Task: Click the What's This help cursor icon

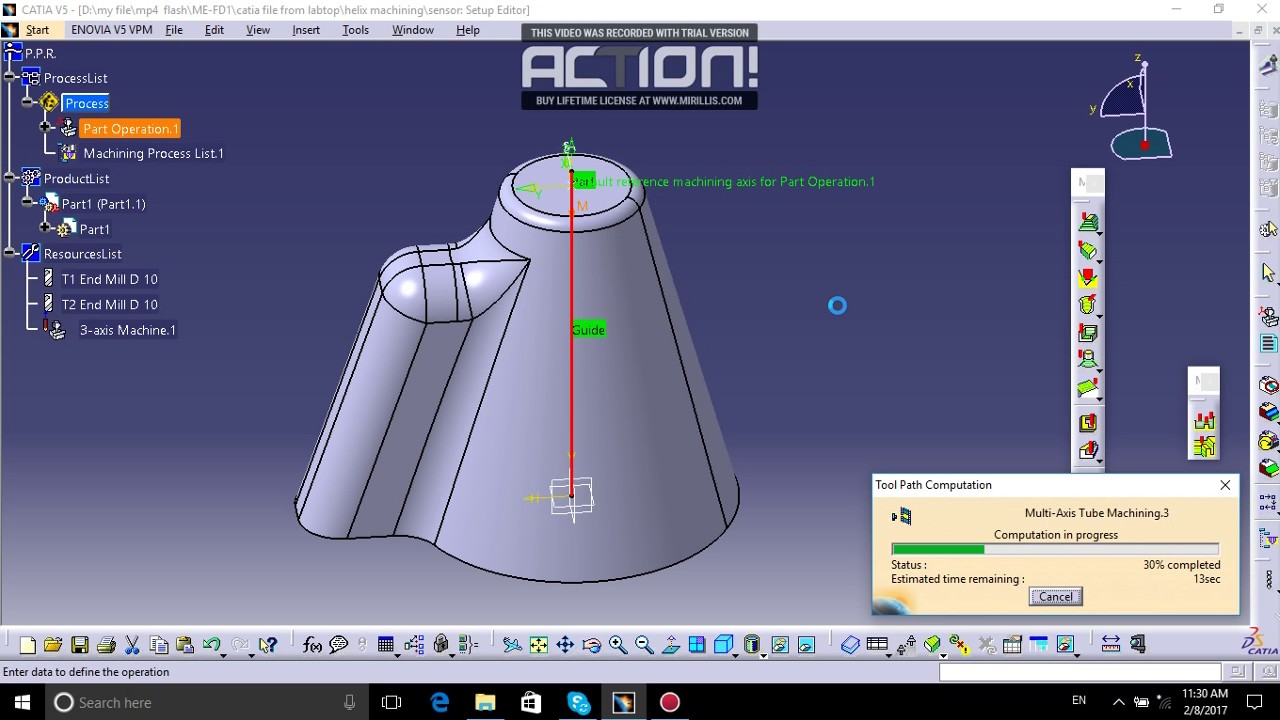Action: 267,645
